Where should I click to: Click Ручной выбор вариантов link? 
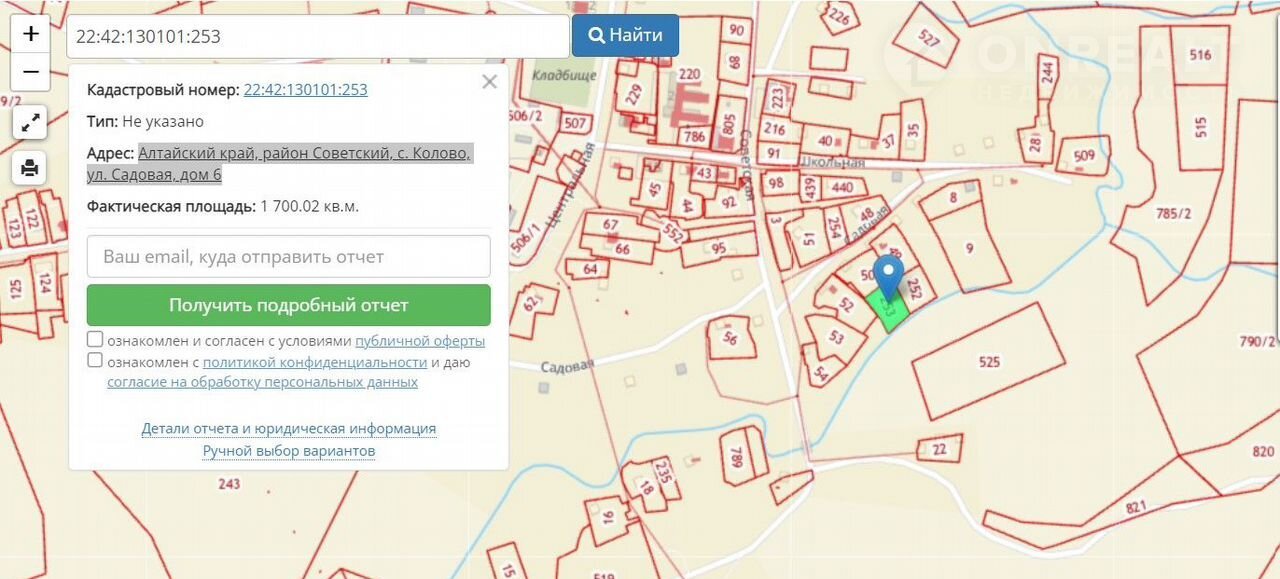(x=289, y=451)
